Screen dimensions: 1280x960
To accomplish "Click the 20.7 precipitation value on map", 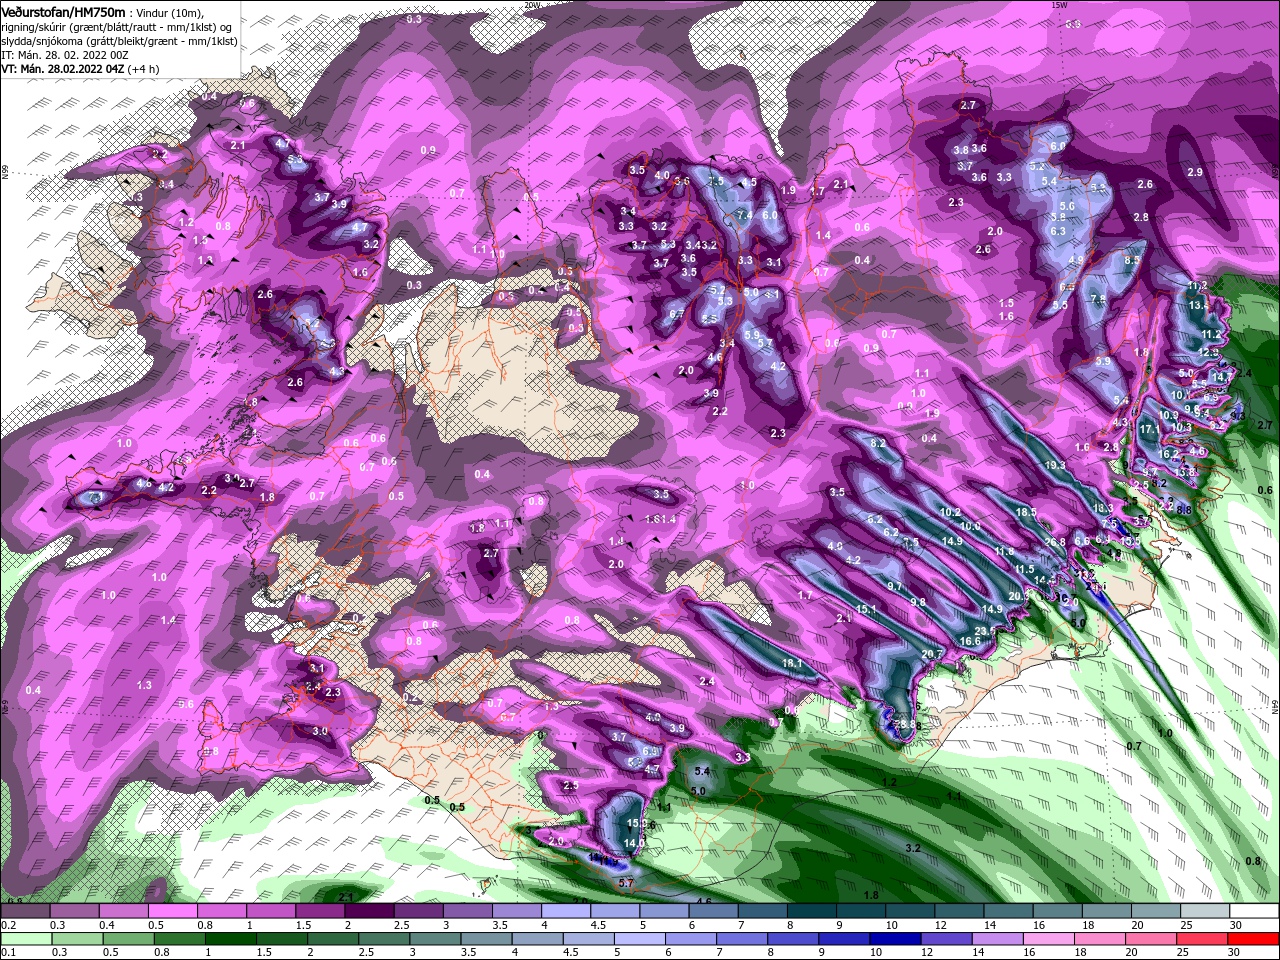I will click(x=932, y=654).
